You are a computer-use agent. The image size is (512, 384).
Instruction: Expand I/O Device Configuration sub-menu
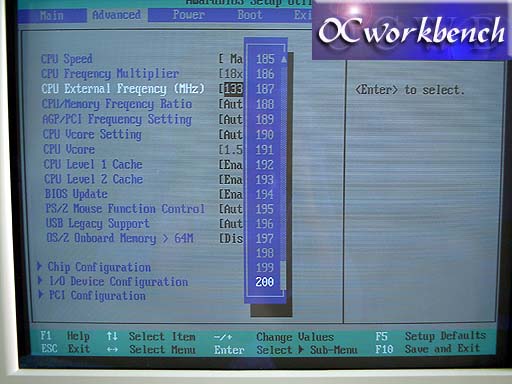(118, 282)
